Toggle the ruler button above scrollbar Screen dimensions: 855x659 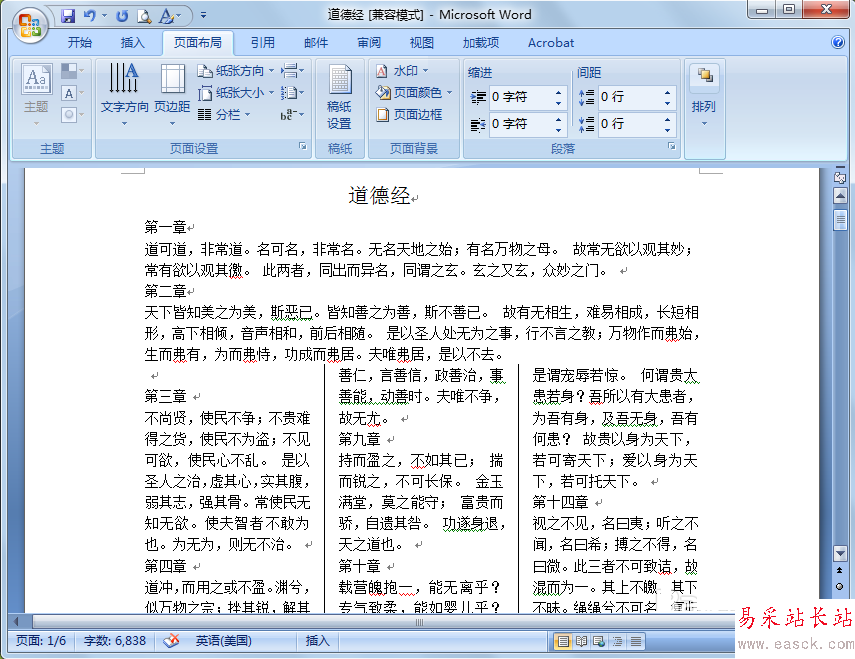pos(840,177)
